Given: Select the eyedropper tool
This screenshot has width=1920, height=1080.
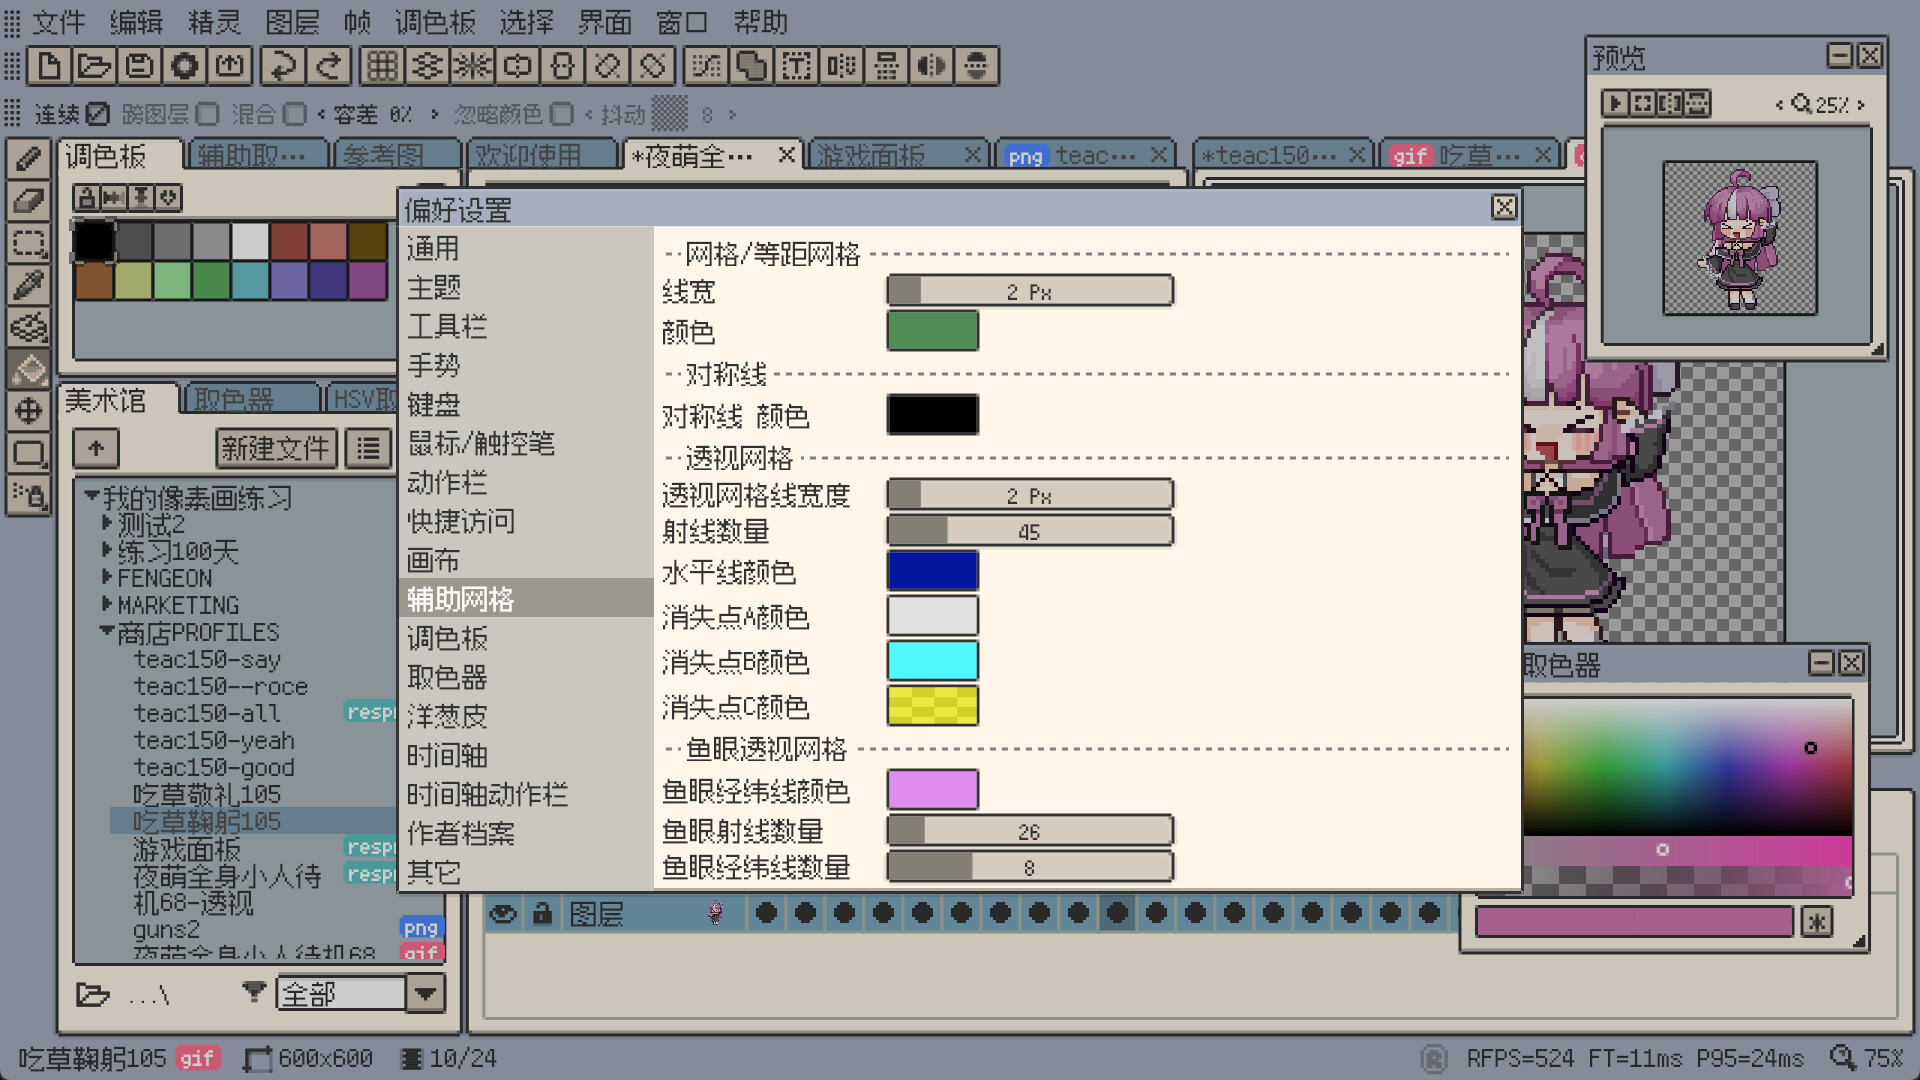Looking at the screenshot, I should 28,285.
